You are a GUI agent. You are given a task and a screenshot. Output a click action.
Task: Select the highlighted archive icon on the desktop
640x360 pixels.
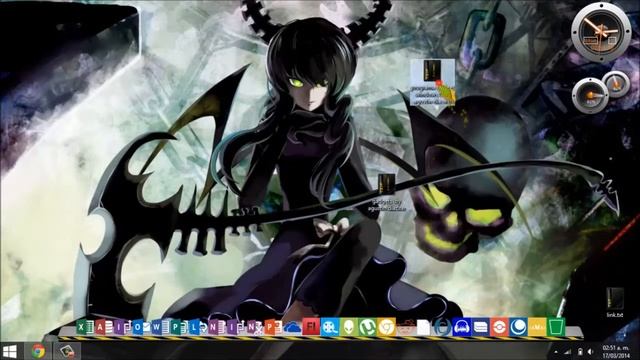click(433, 82)
